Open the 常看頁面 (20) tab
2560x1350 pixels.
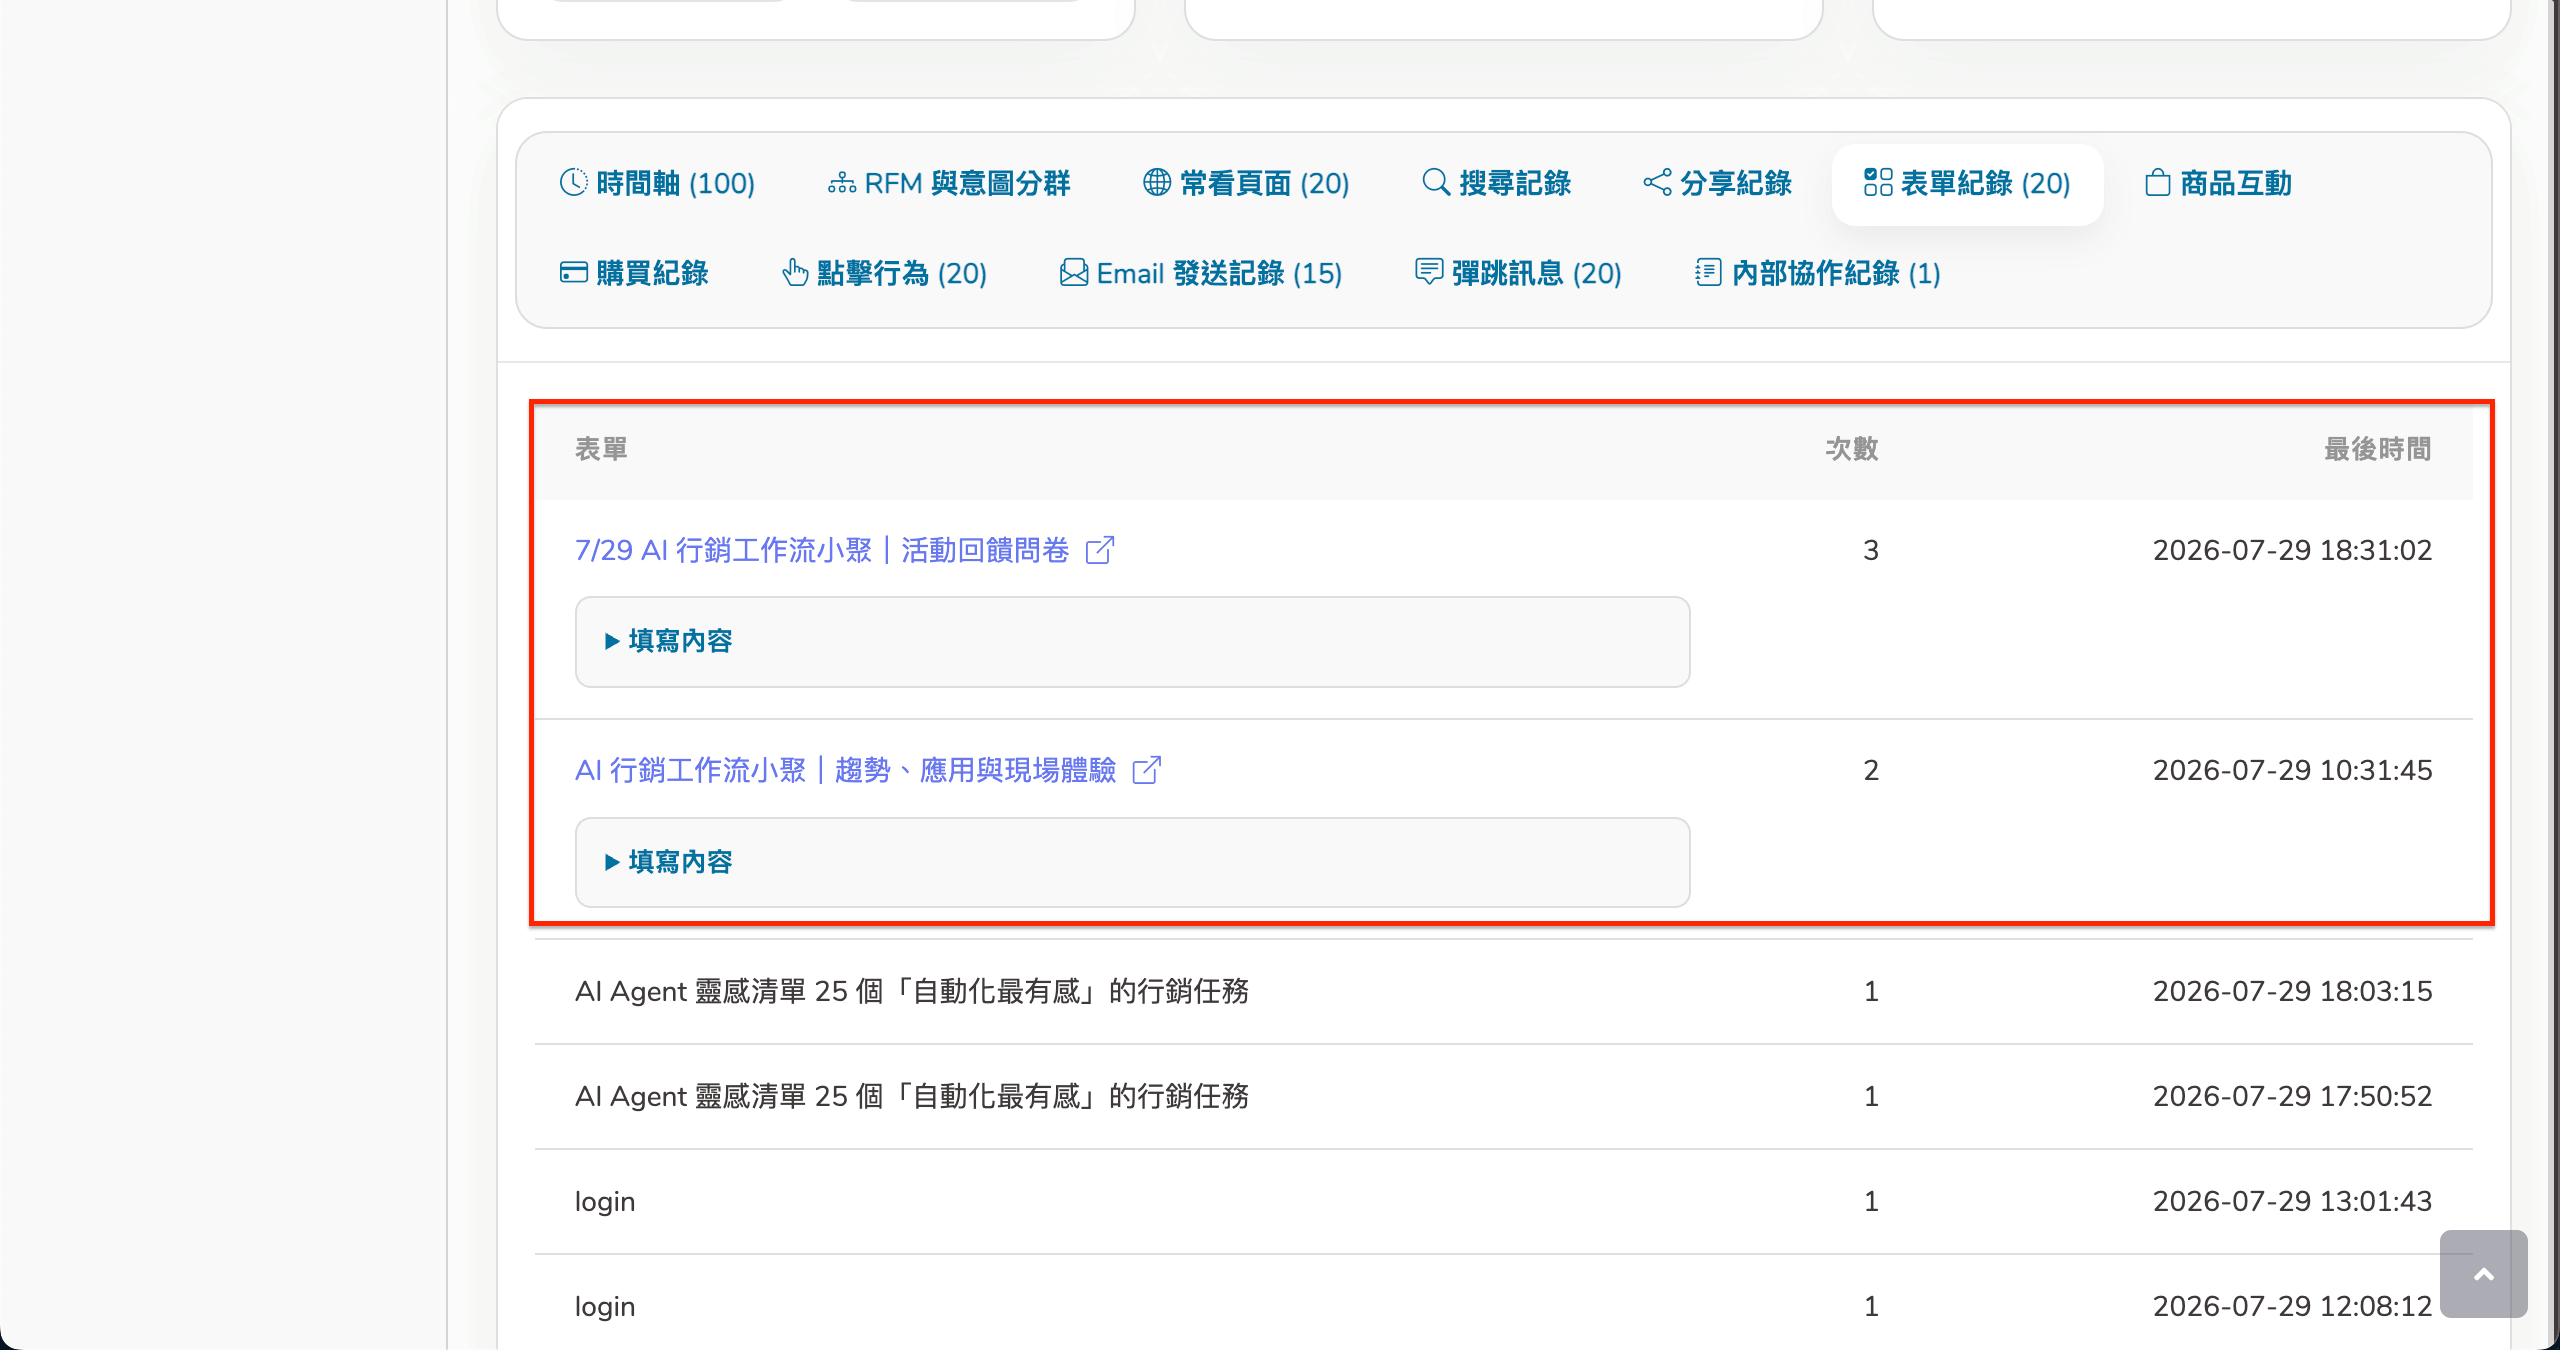[1246, 184]
